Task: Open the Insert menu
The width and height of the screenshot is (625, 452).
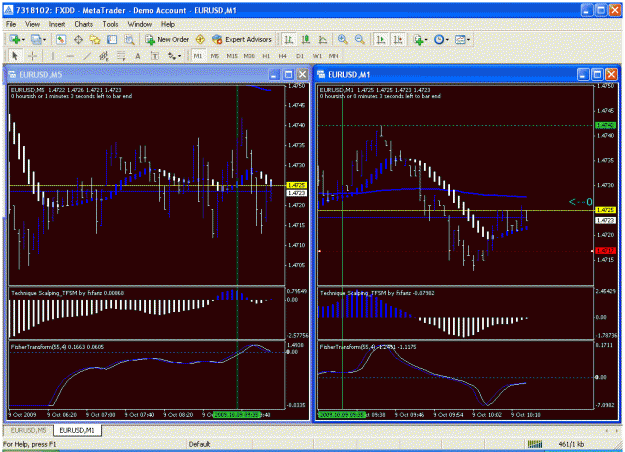Action: point(57,24)
